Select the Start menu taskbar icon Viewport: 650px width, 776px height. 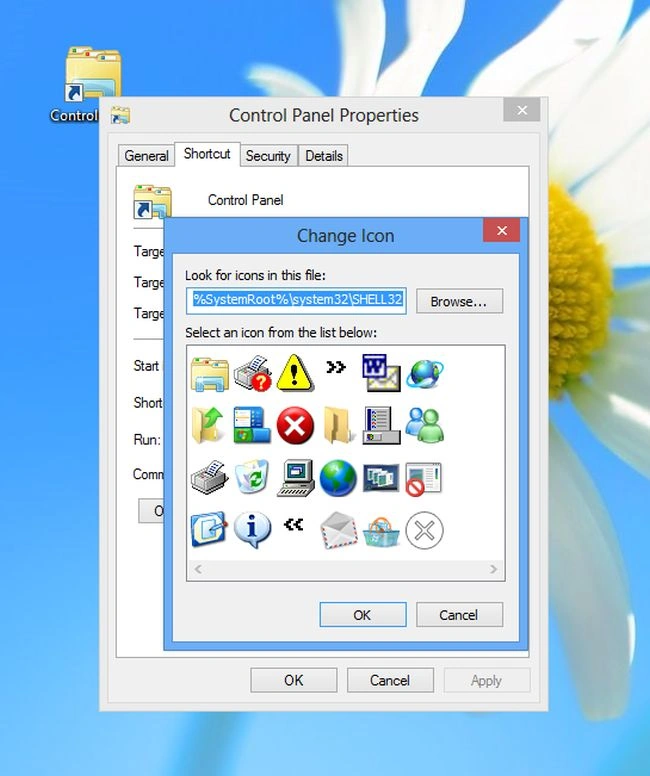[252, 425]
